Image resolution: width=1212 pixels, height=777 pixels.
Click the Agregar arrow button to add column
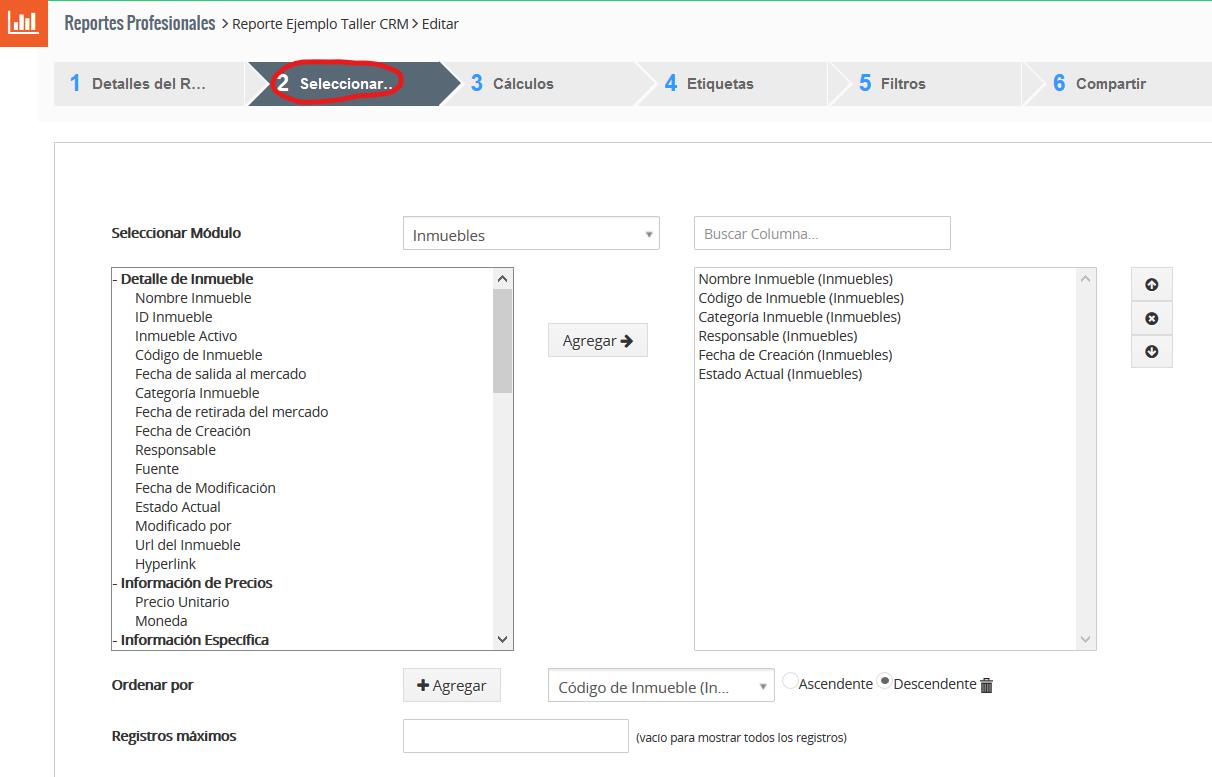[597, 341]
